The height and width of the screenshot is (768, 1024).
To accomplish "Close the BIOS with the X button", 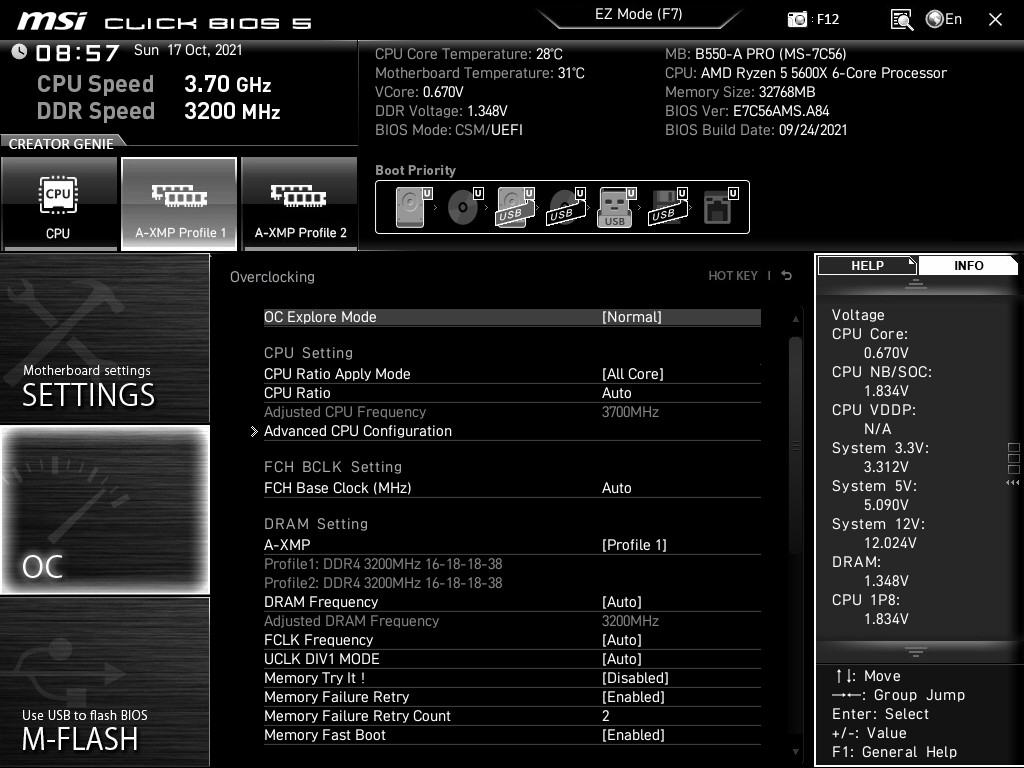I will click(995, 20).
